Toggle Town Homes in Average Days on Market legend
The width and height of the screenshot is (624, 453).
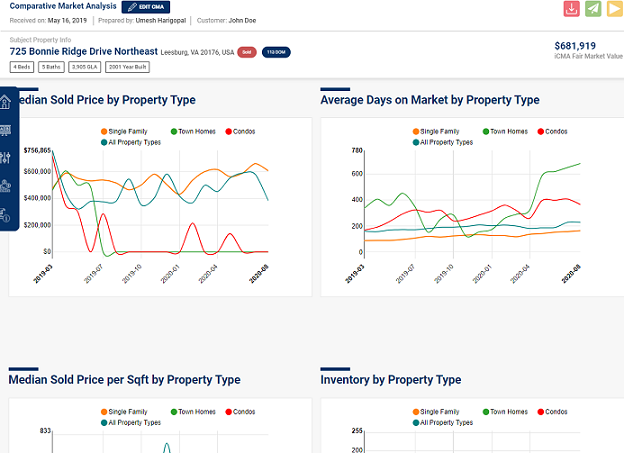tap(505, 131)
